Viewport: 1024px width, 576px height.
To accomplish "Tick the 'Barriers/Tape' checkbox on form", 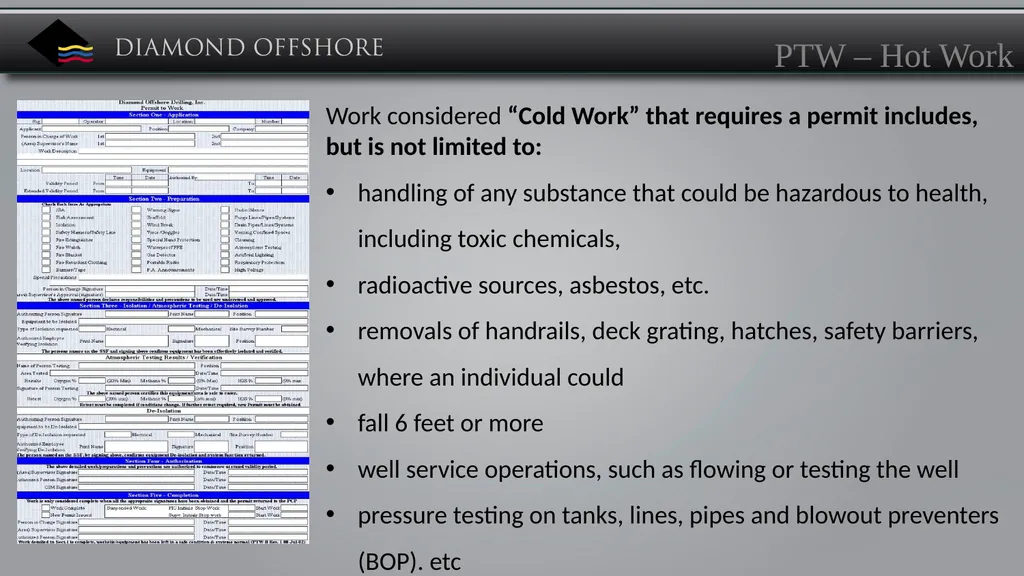I will [x=46, y=270].
